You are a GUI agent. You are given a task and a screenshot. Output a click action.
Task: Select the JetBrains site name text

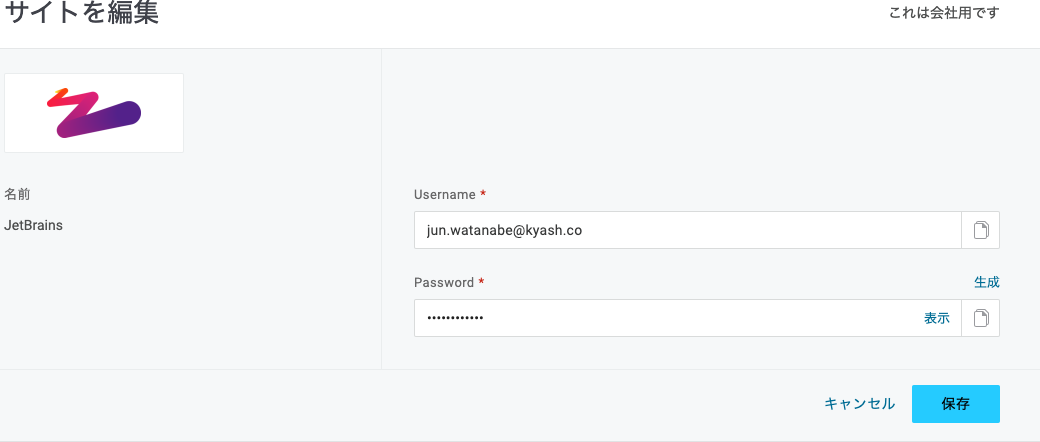33,225
